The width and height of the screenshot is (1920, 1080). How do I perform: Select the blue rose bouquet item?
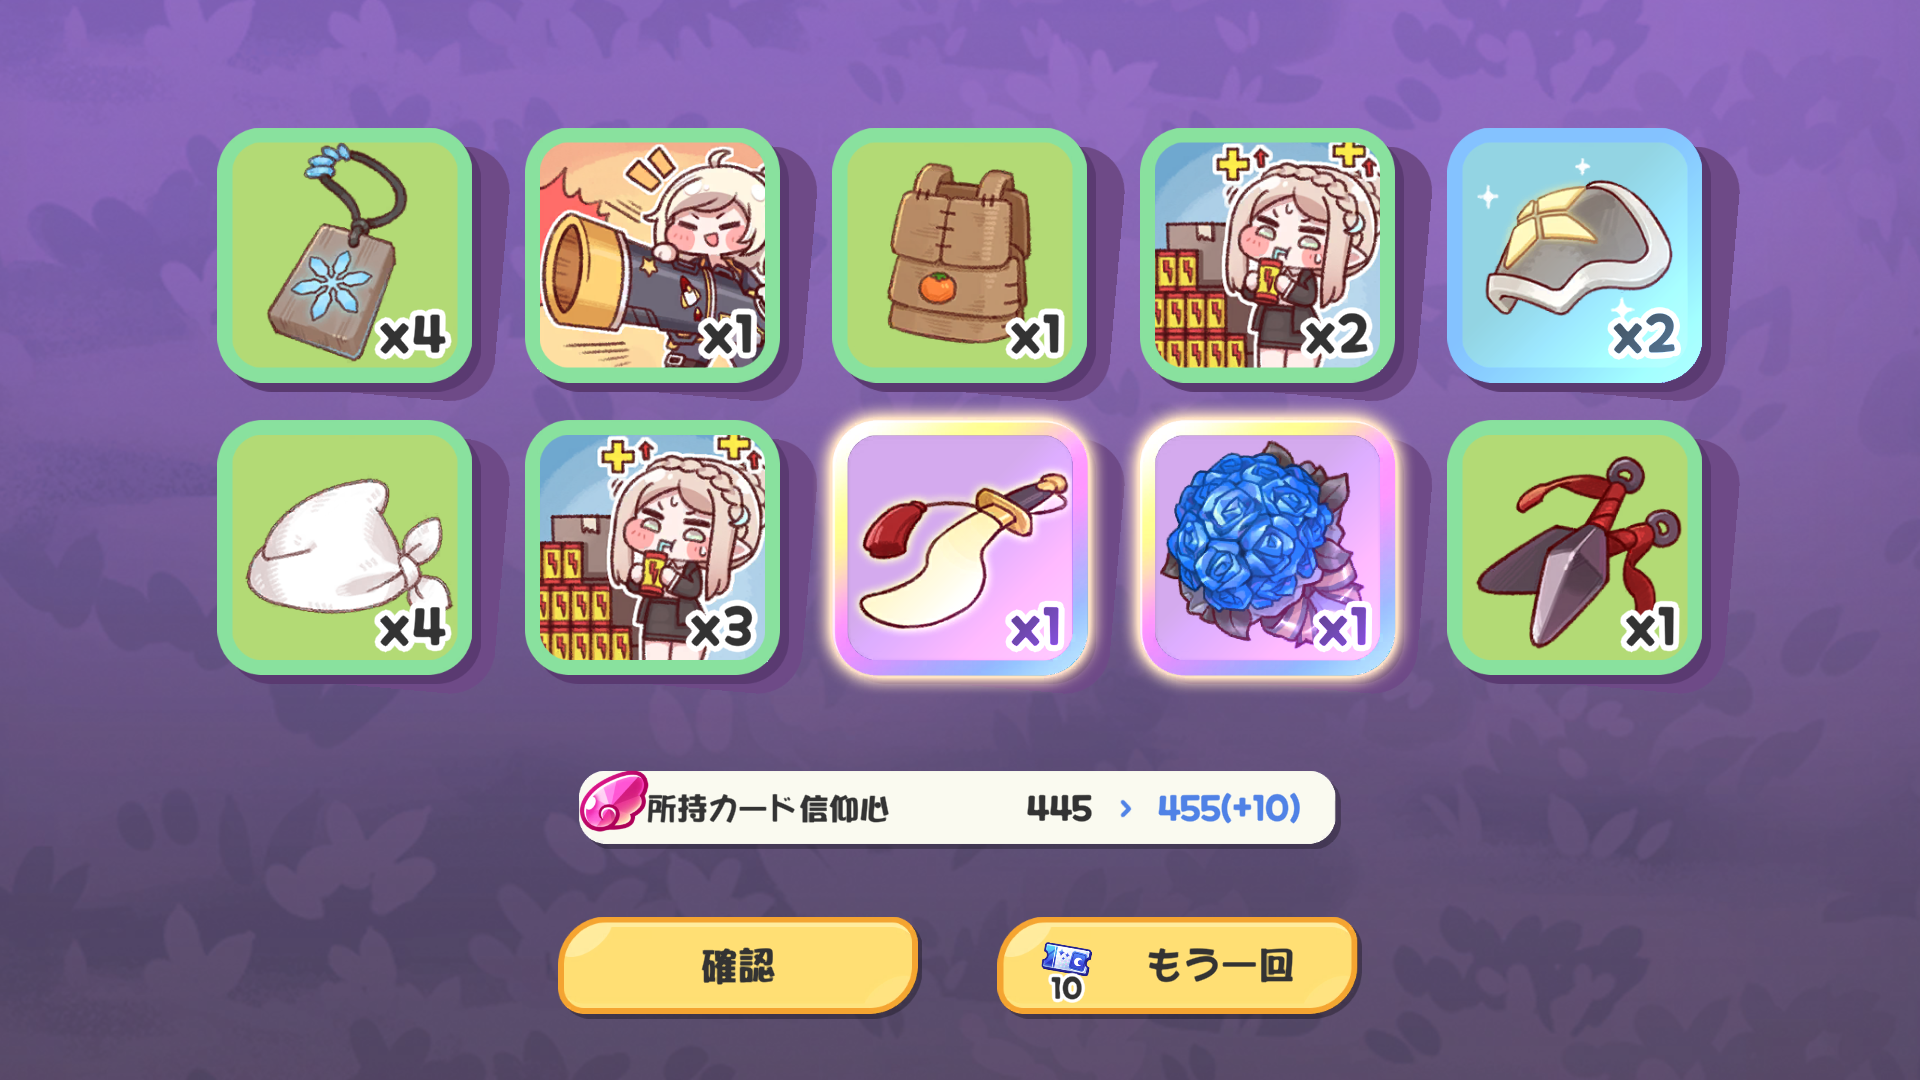pos(1267,547)
